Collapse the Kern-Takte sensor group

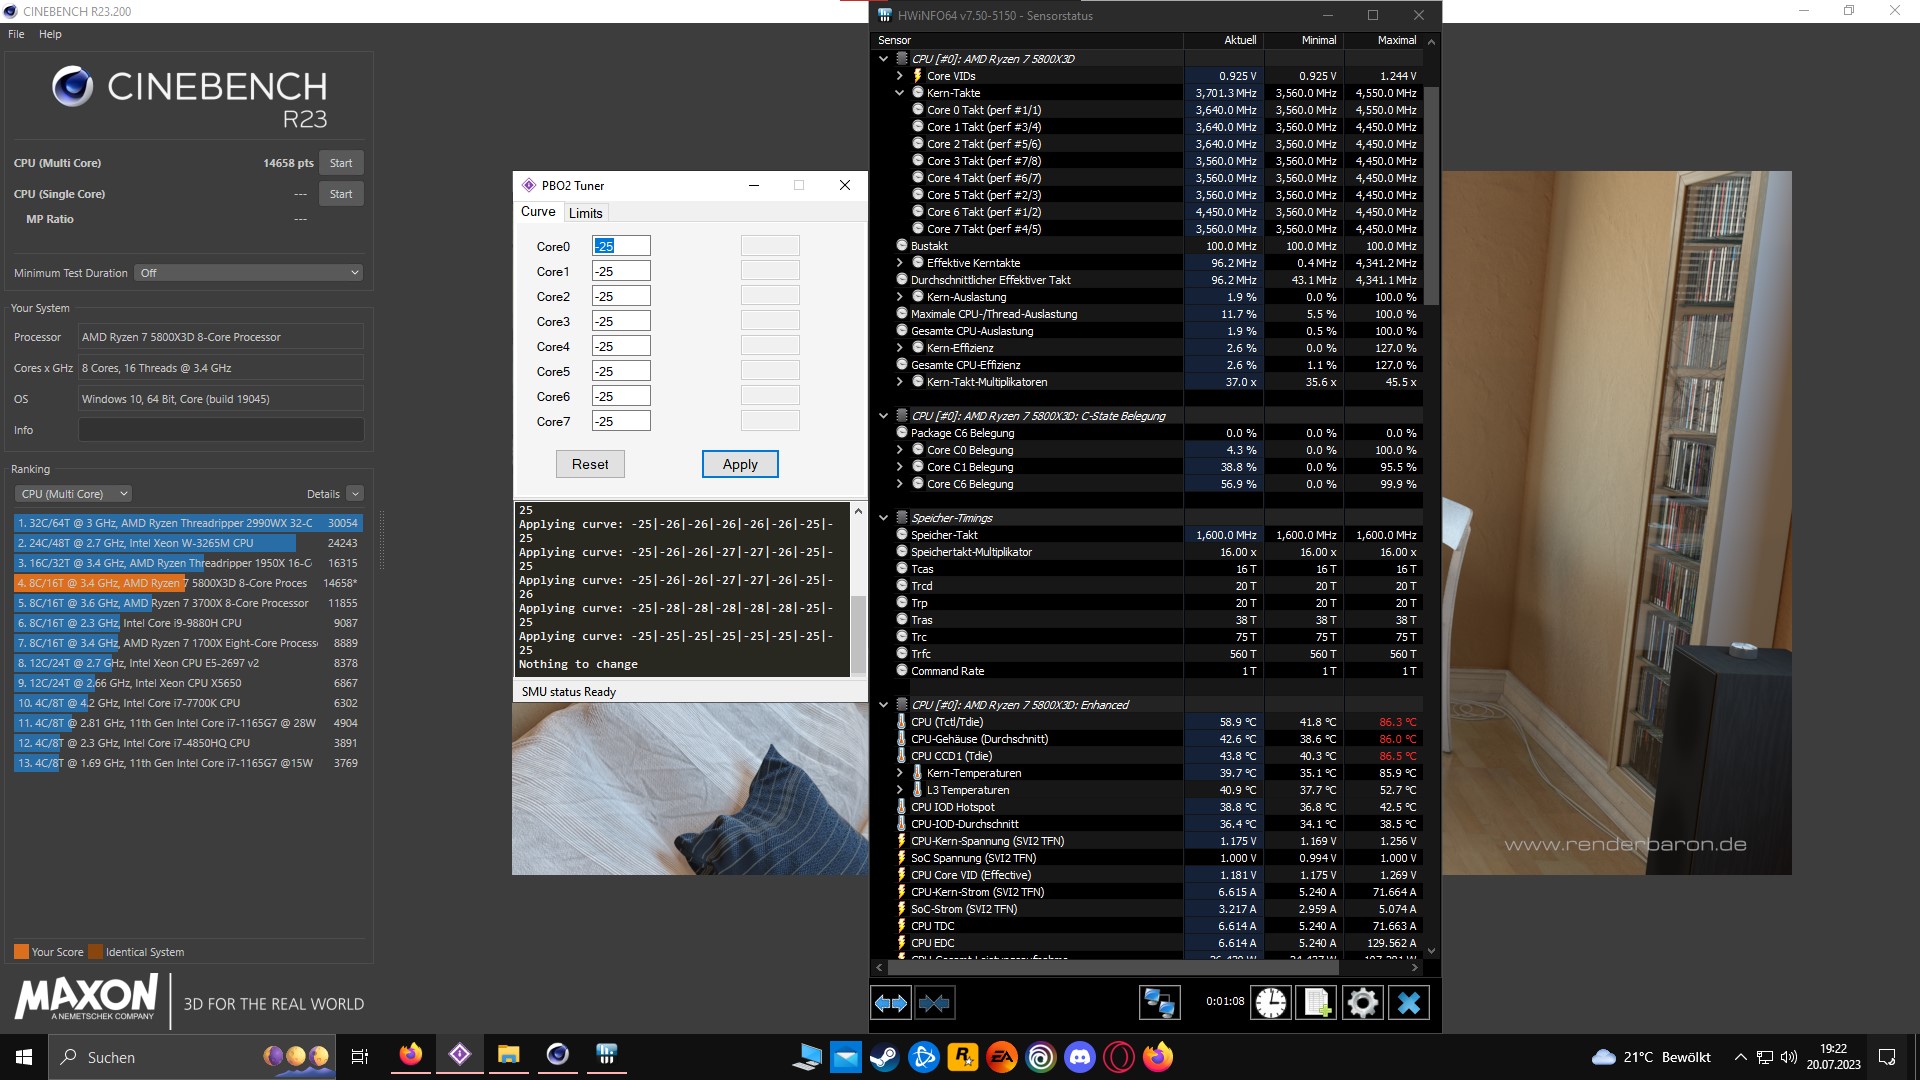click(901, 92)
